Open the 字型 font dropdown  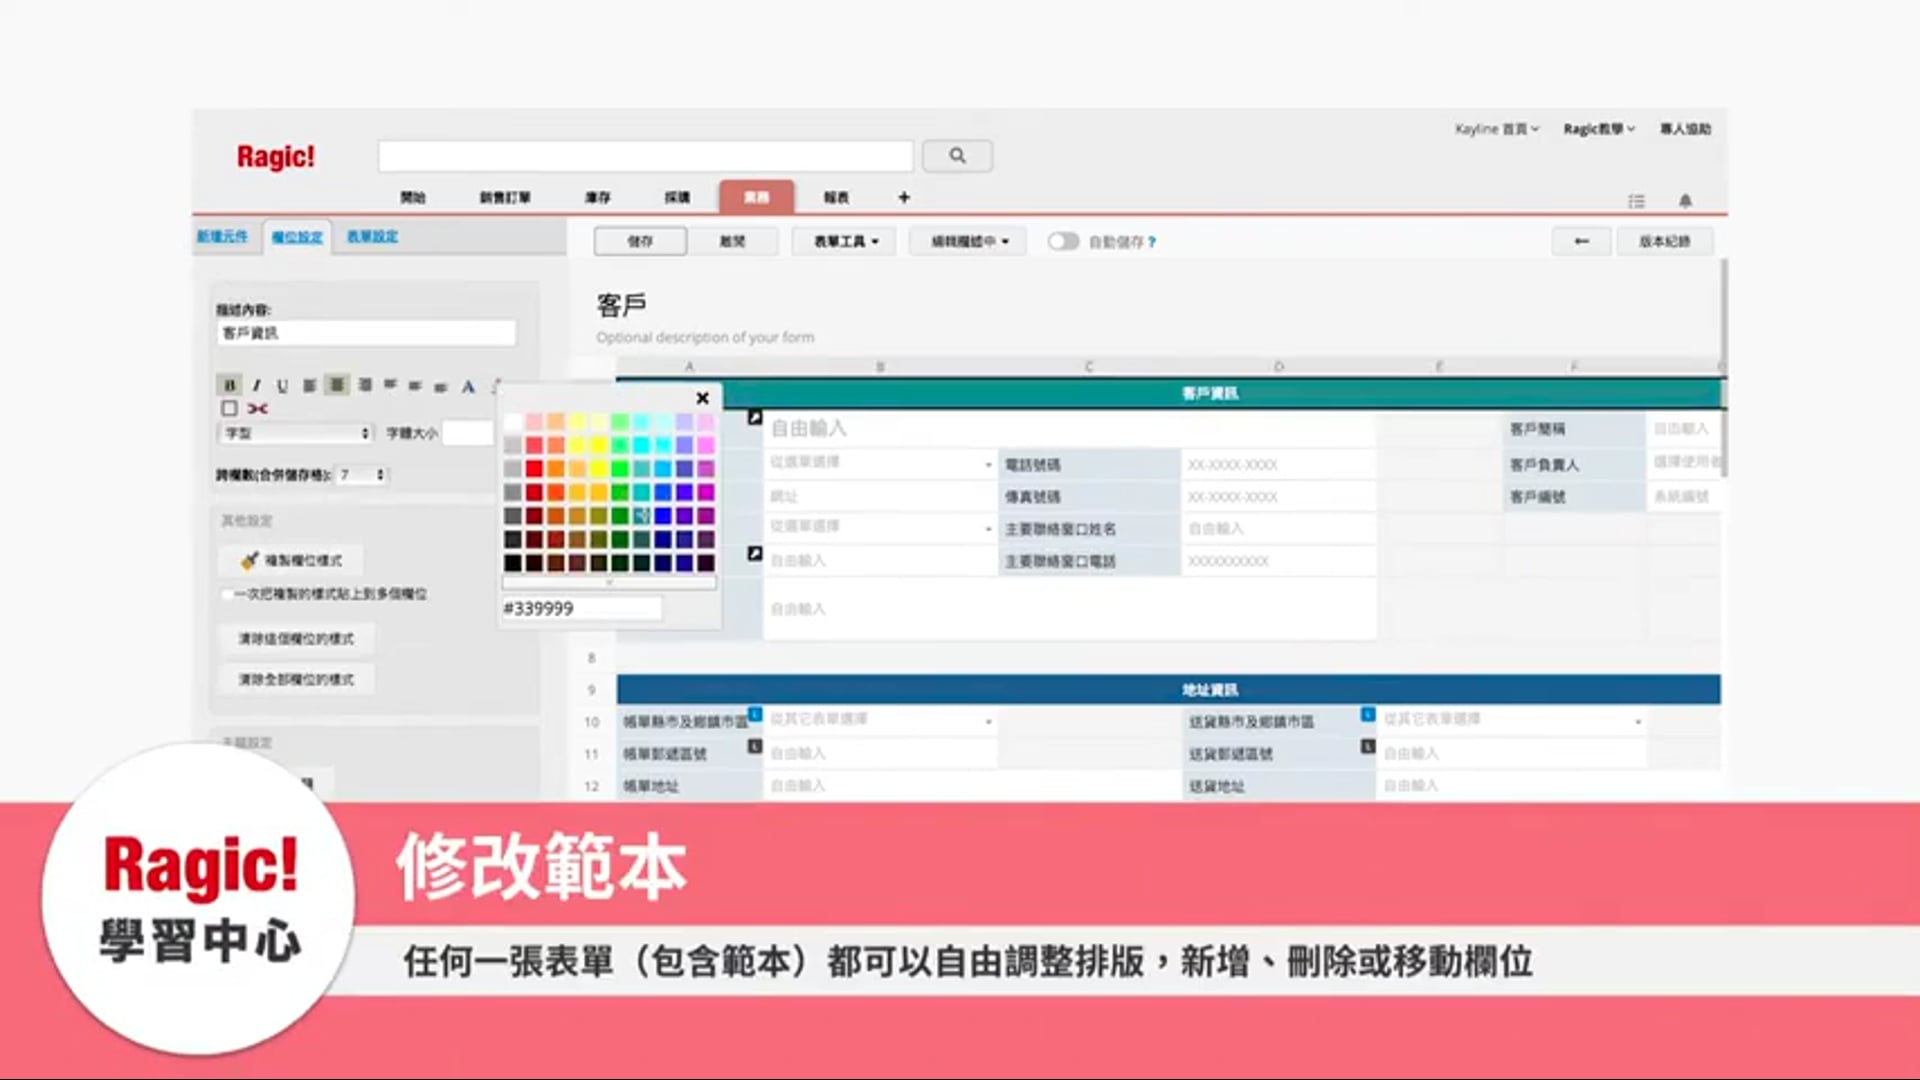click(x=295, y=433)
